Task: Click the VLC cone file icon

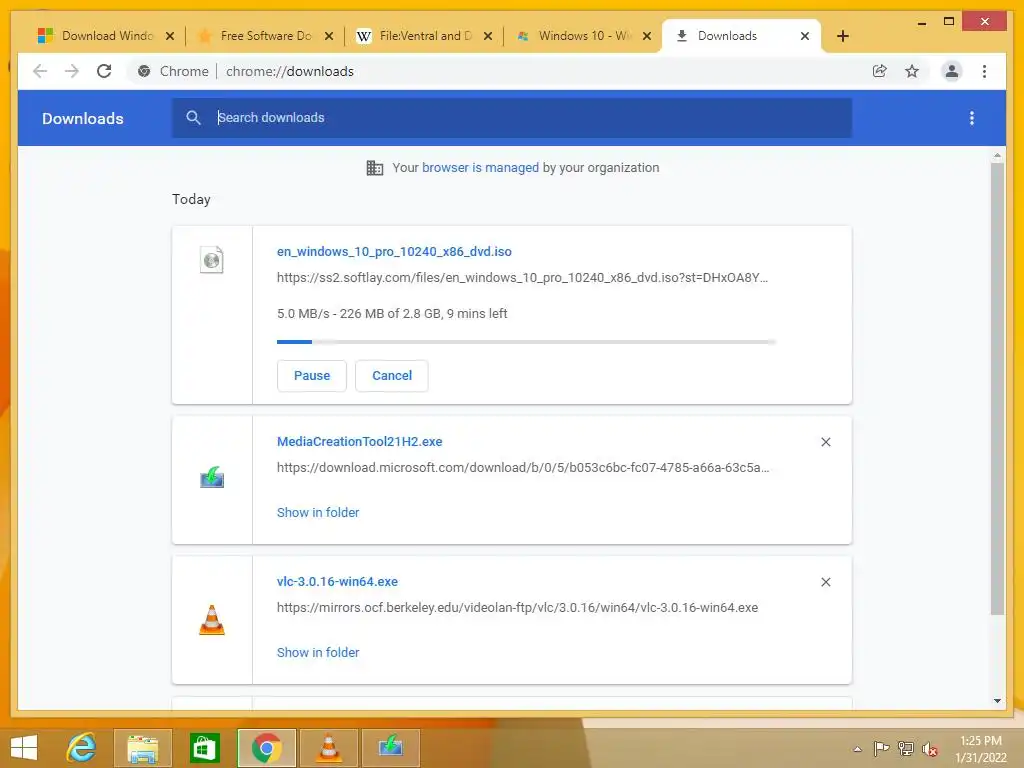Action: pyautogui.click(x=212, y=620)
